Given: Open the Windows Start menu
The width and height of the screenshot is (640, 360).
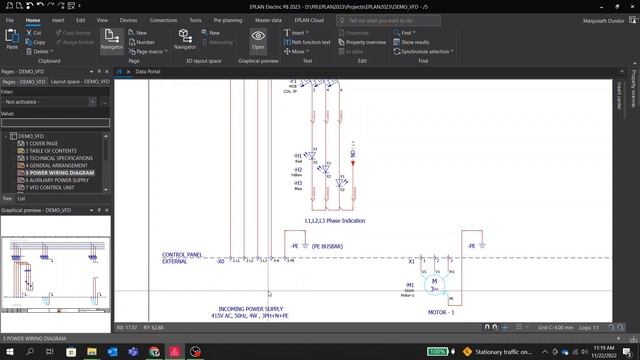Looking at the screenshot, I should (x=9, y=351).
